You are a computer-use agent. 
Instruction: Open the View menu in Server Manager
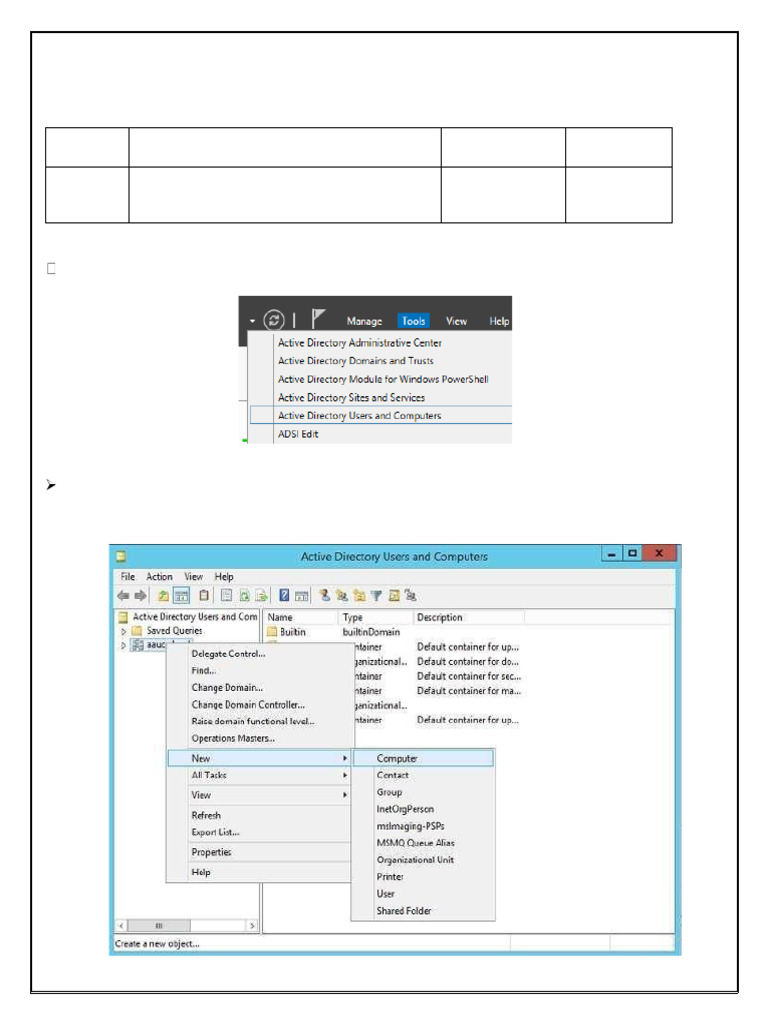(456, 321)
